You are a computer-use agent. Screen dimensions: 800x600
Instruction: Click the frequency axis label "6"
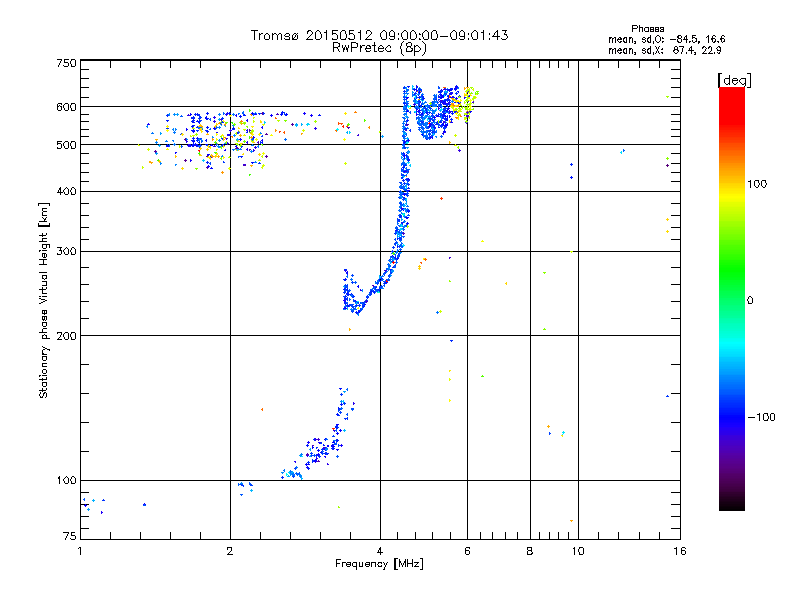pos(467,551)
